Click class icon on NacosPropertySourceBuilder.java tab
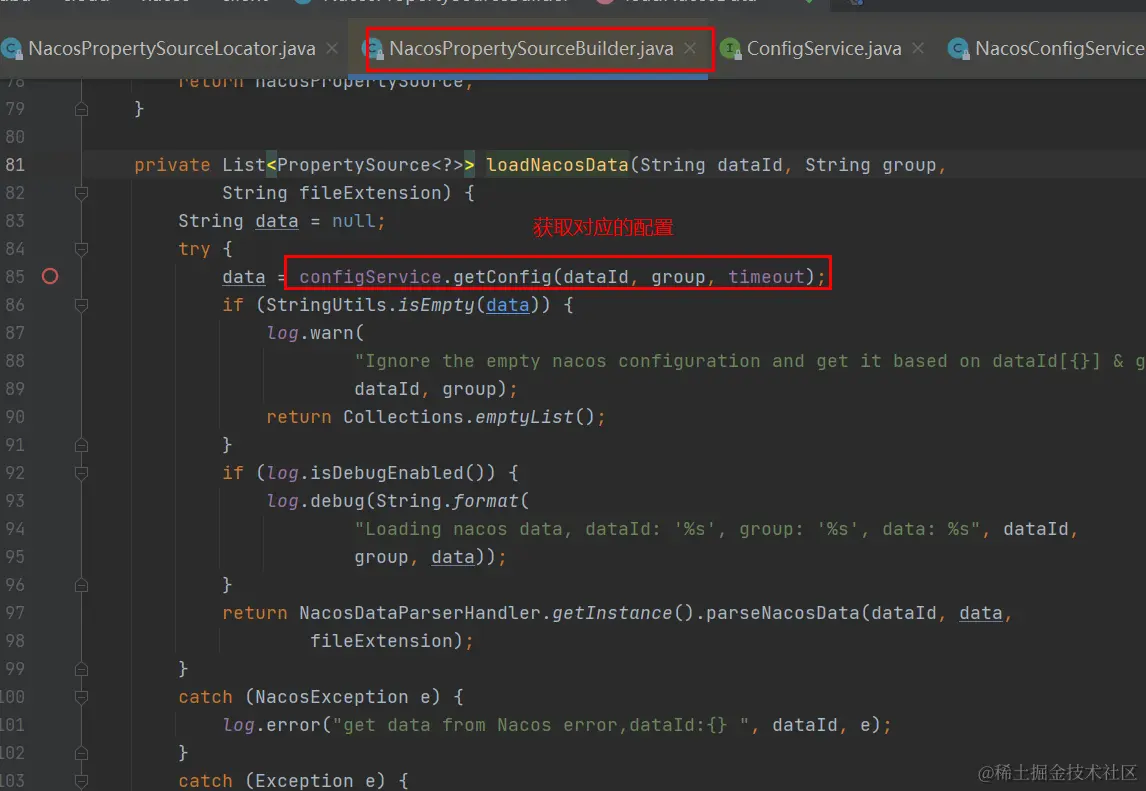This screenshot has height=791, width=1146. [373, 49]
